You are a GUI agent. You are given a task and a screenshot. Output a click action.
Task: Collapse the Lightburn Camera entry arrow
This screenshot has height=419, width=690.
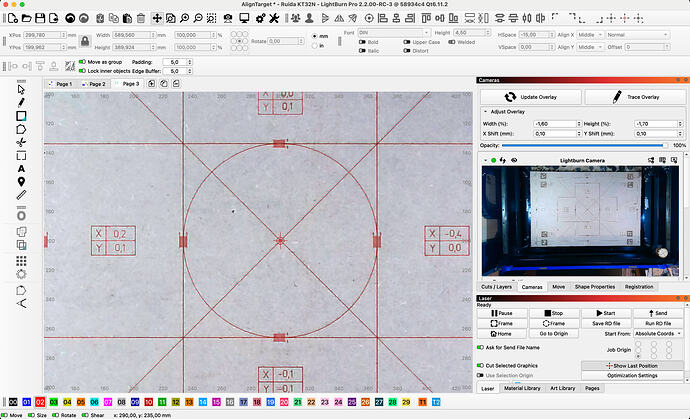tap(485, 160)
